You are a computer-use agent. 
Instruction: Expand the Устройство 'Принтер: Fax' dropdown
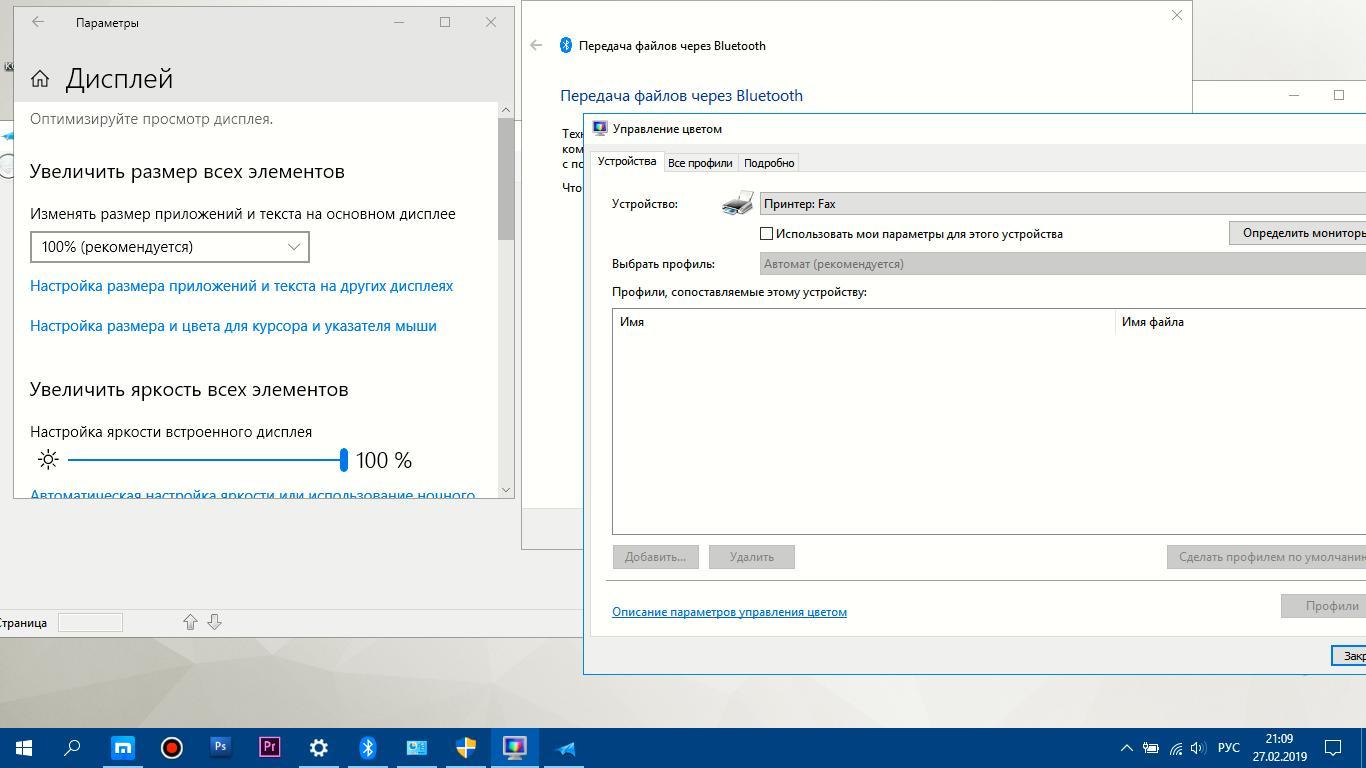1060,204
